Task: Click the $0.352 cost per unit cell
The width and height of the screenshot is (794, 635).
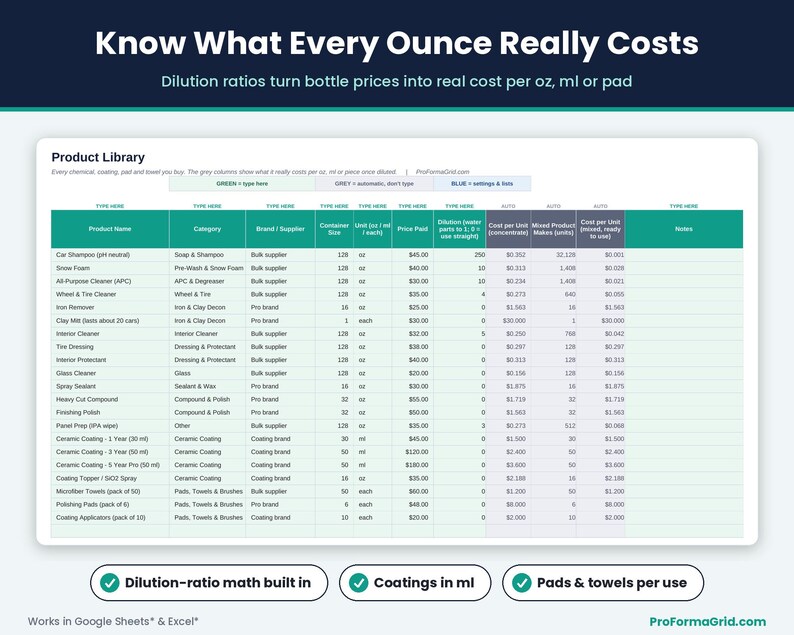Action: point(508,255)
